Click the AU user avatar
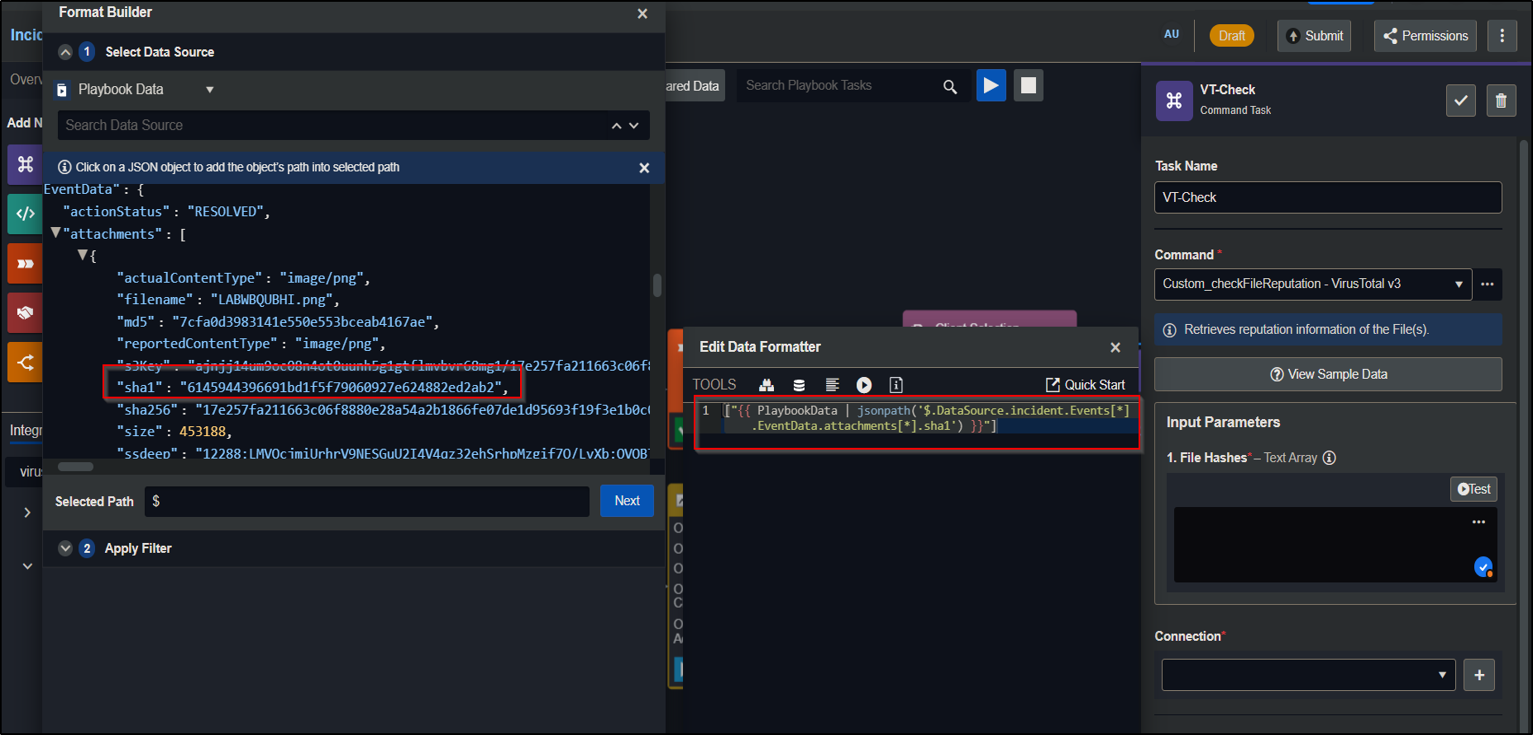 click(1171, 35)
